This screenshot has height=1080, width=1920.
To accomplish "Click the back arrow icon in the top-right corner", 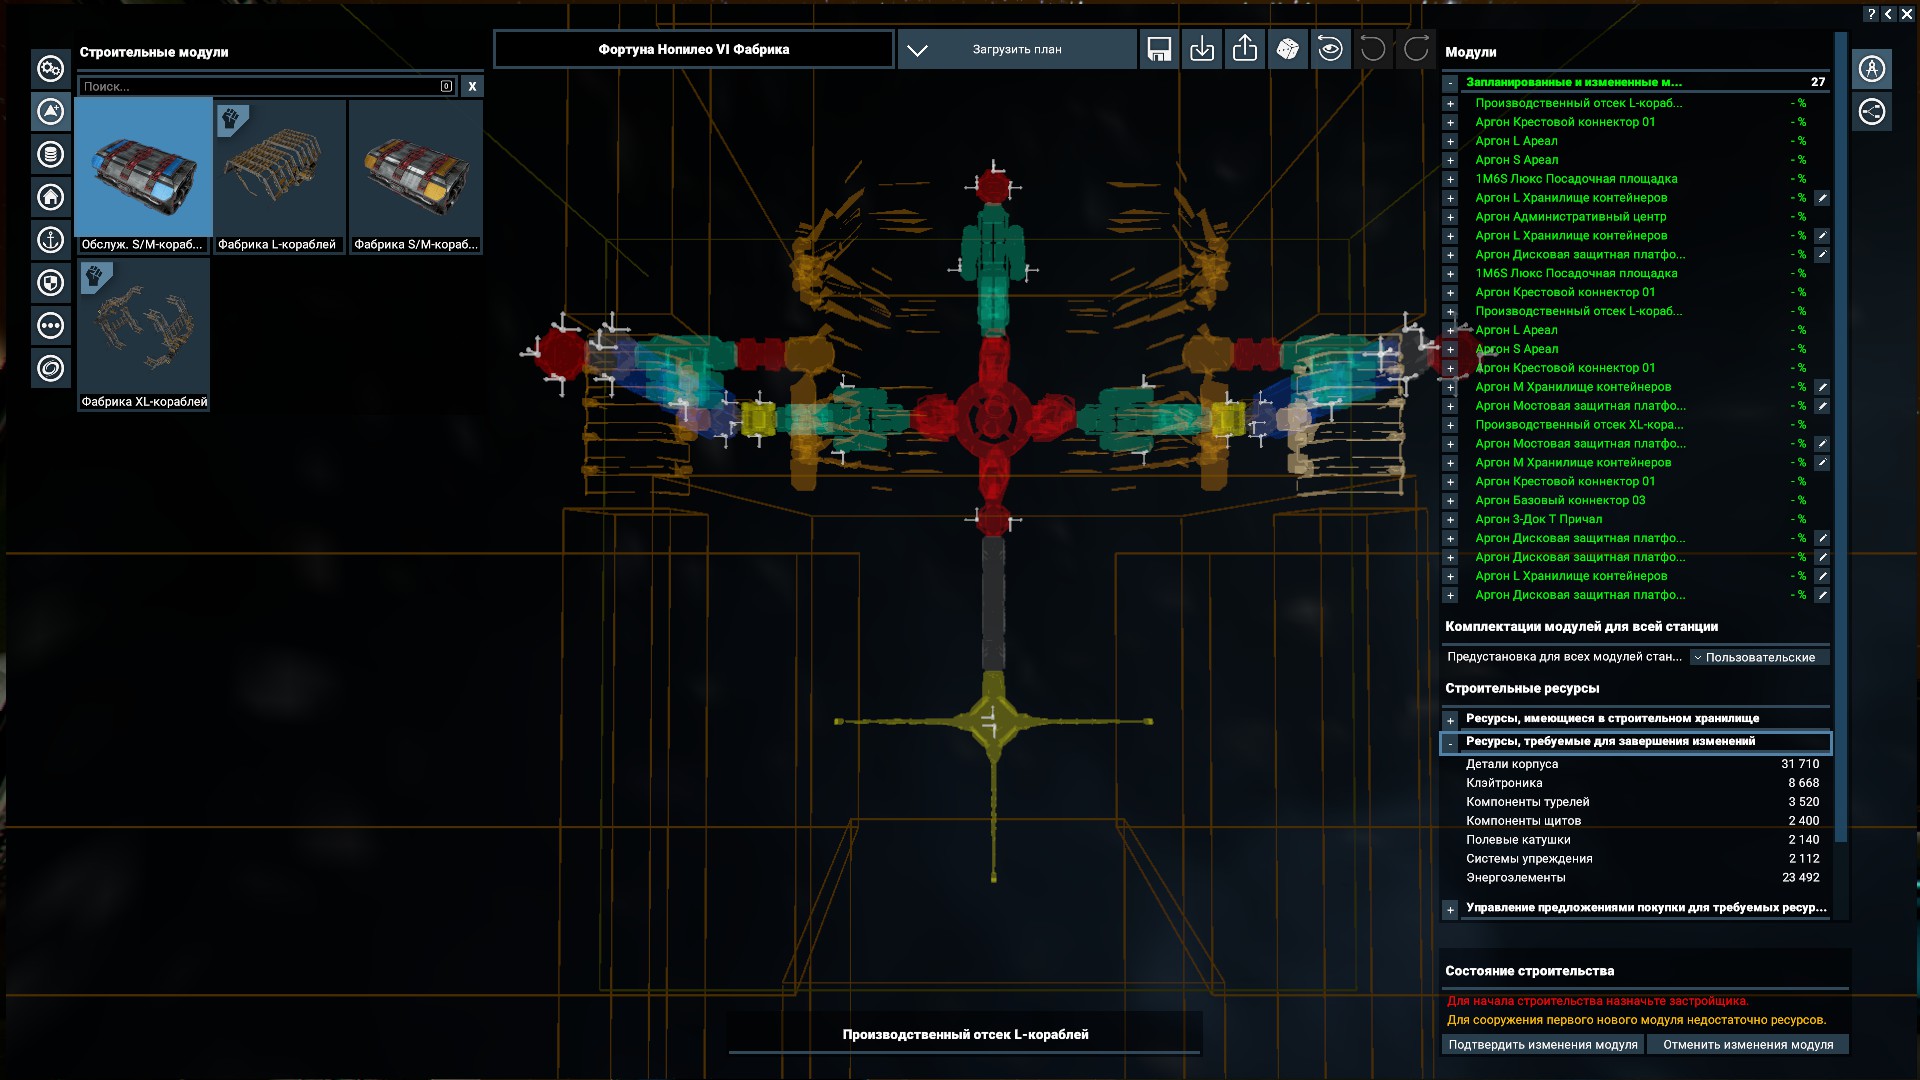I will pos(1888,14).
